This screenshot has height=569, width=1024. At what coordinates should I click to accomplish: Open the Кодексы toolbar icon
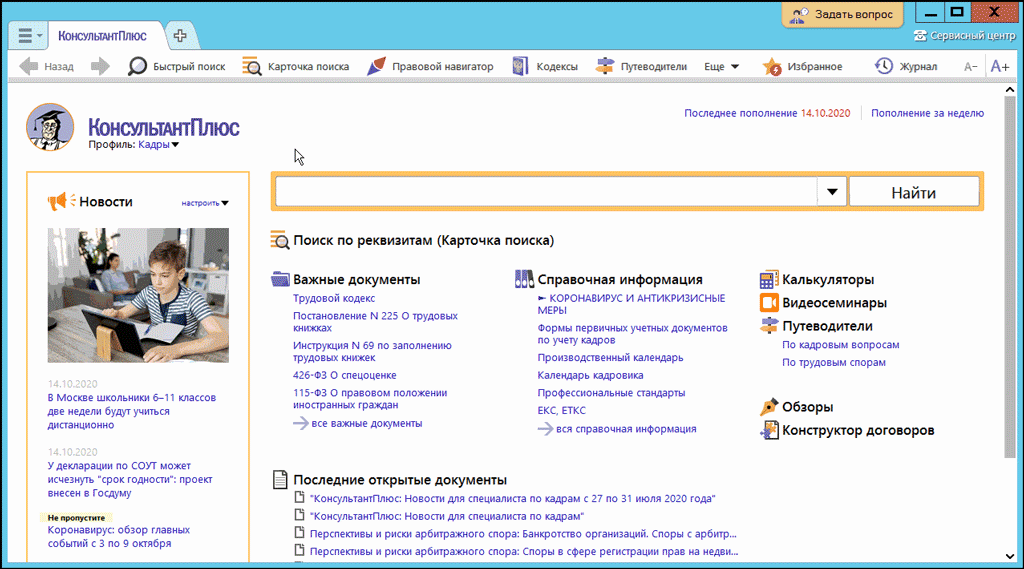point(520,66)
